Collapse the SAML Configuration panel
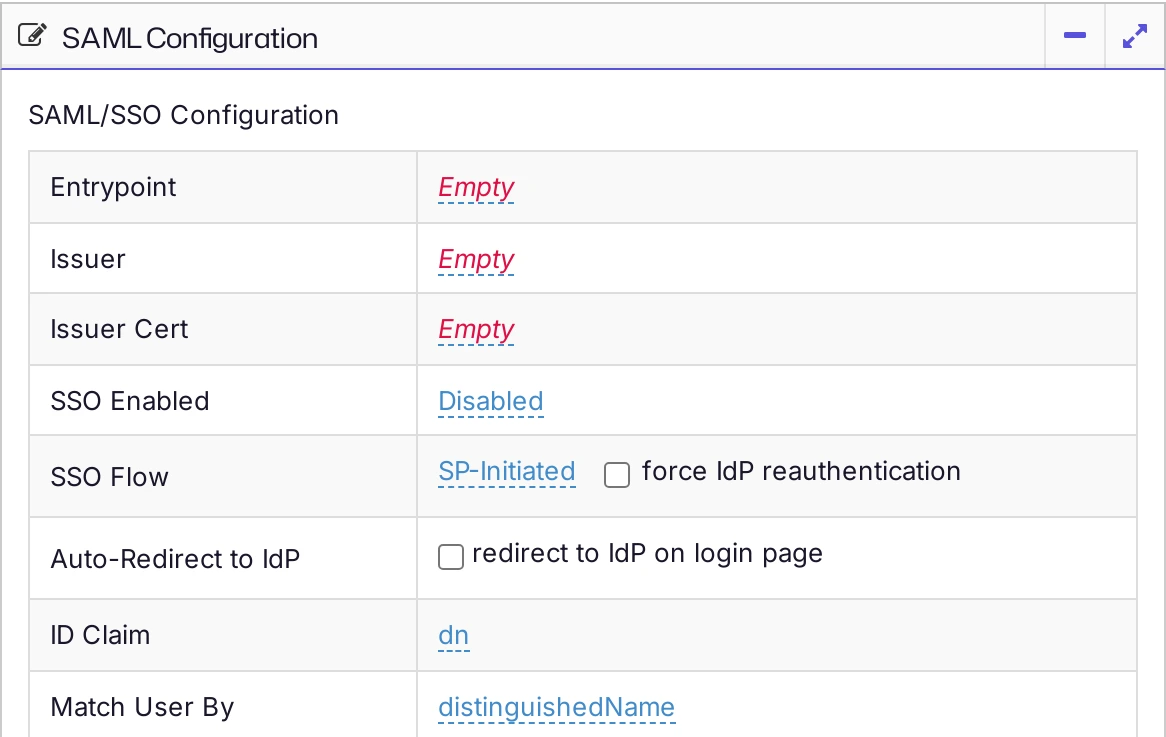The width and height of the screenshot is (1166, 737). pos(1075,36)
